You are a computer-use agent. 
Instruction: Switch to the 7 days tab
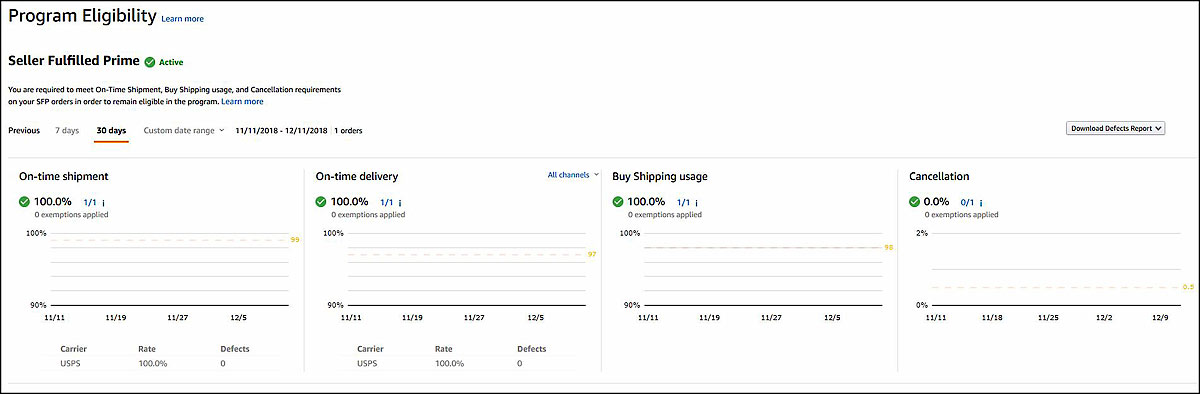(x=67, y=130)
